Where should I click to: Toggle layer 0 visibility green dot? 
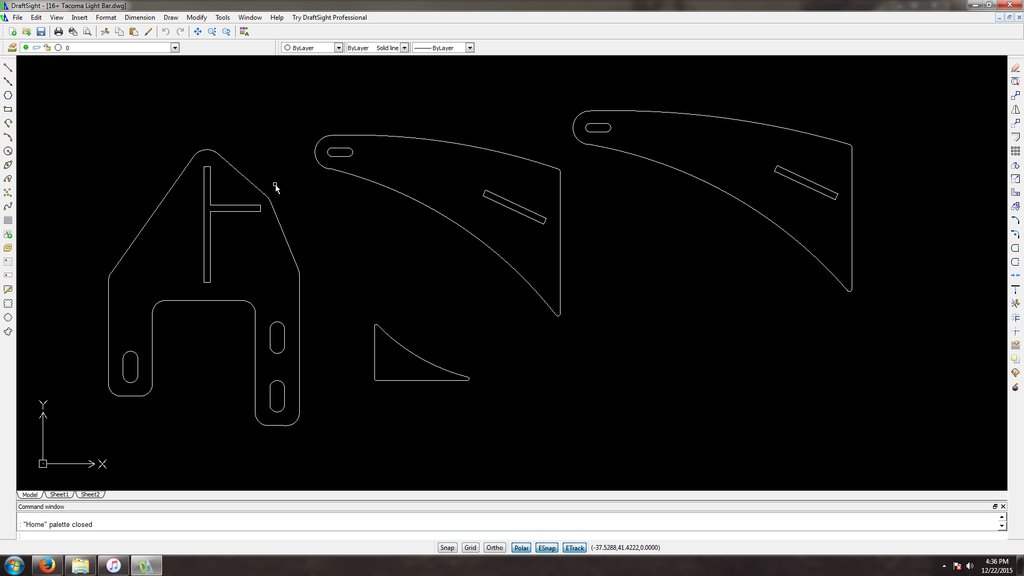pyautogui.click(x=25, y=48)
